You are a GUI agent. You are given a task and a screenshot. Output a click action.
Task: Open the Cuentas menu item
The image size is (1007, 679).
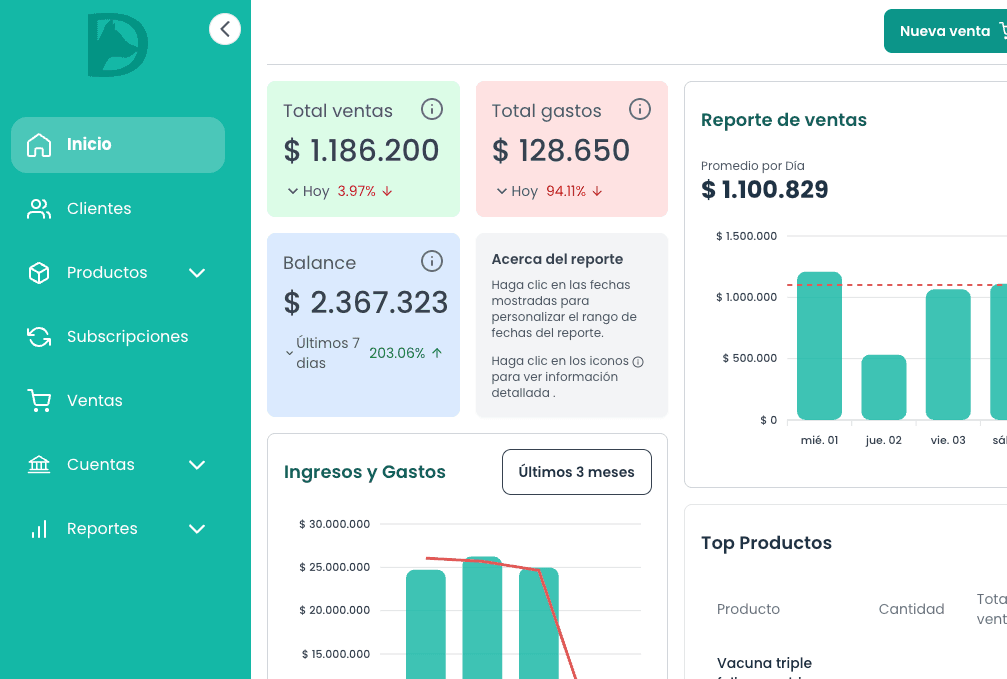pyautogui.click(x=100, y=465)
